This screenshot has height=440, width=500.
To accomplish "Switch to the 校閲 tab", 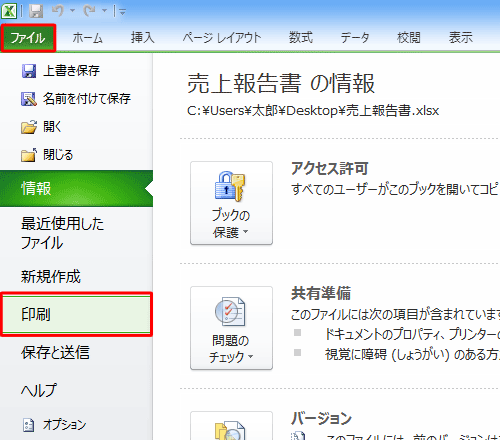I will pyautogui.click(x=409, y=38).
